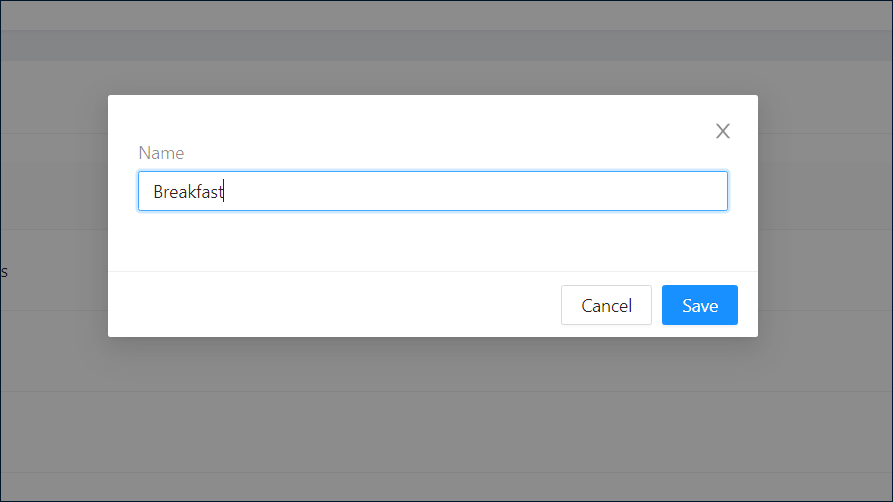This screenshot has width=893, height=502.
Task: Save the entered Breakfast value
Action: [x=699, y=305]
